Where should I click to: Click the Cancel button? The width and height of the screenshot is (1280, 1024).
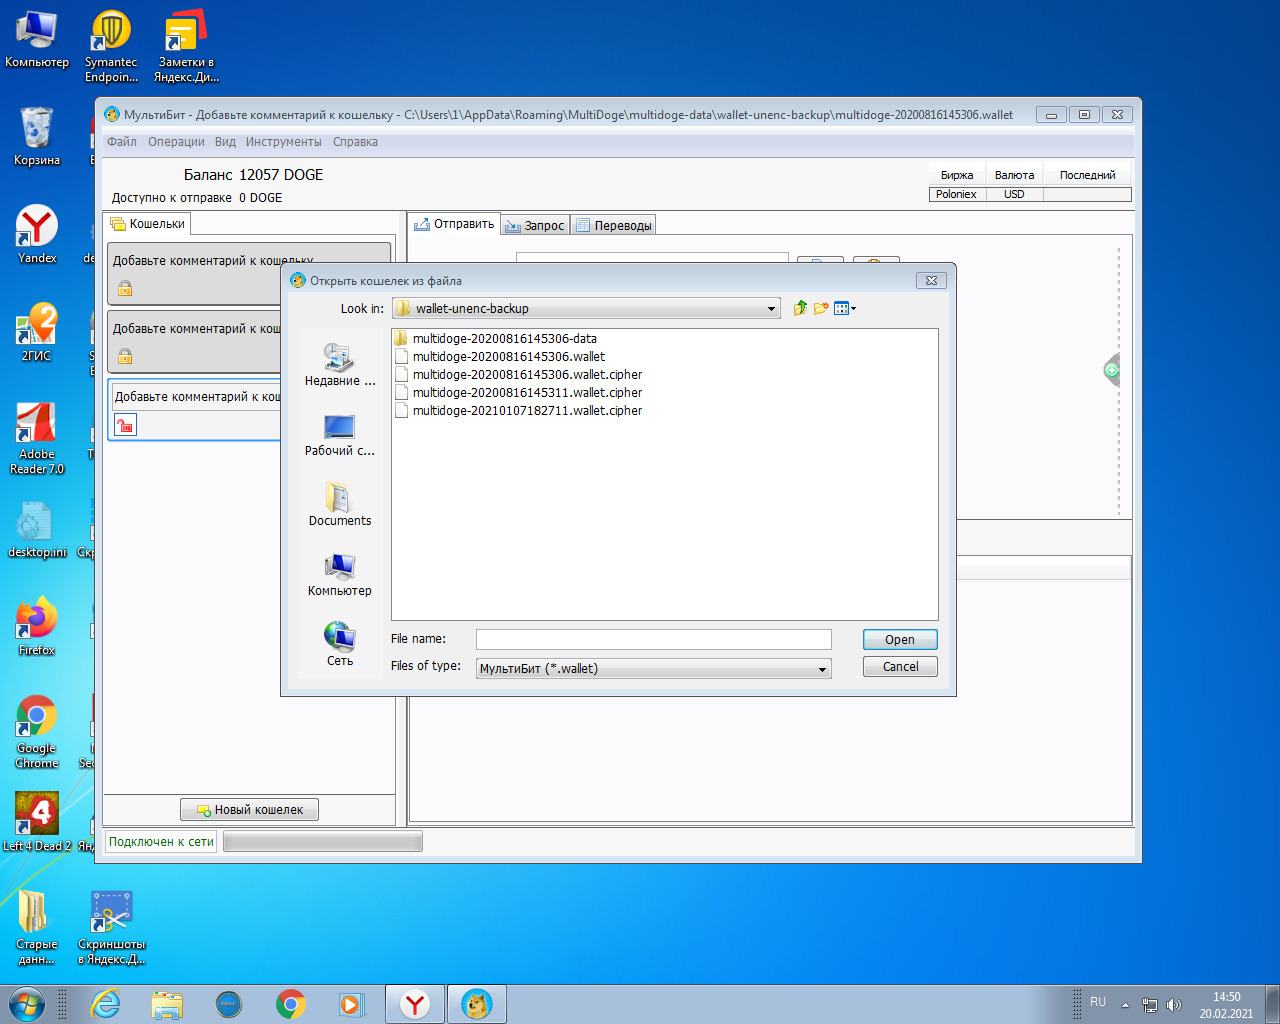coord(900,667)
